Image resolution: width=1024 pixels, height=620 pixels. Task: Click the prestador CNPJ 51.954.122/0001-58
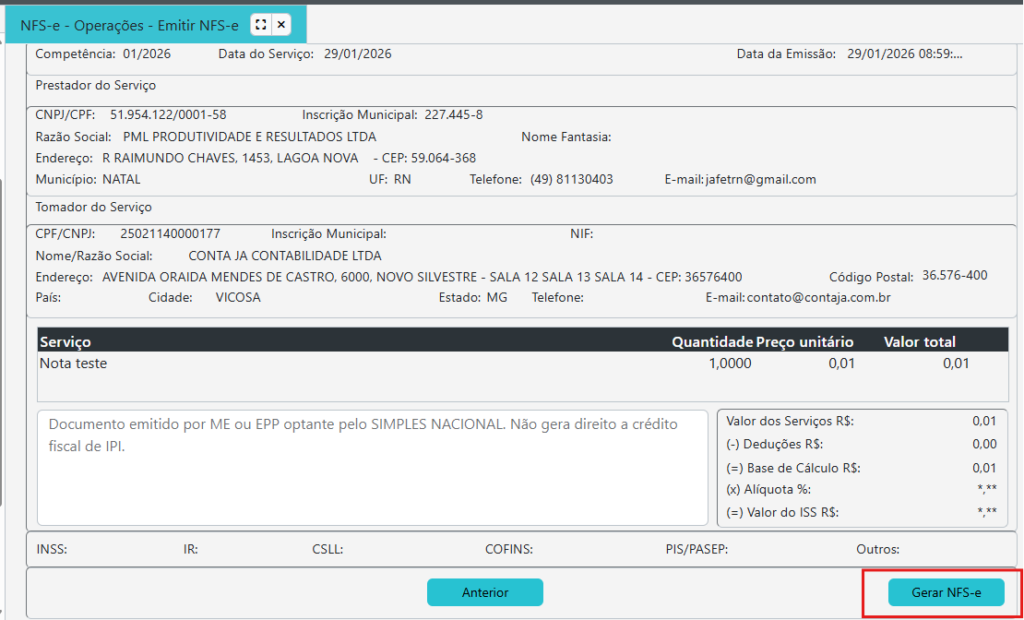(168, 115)
